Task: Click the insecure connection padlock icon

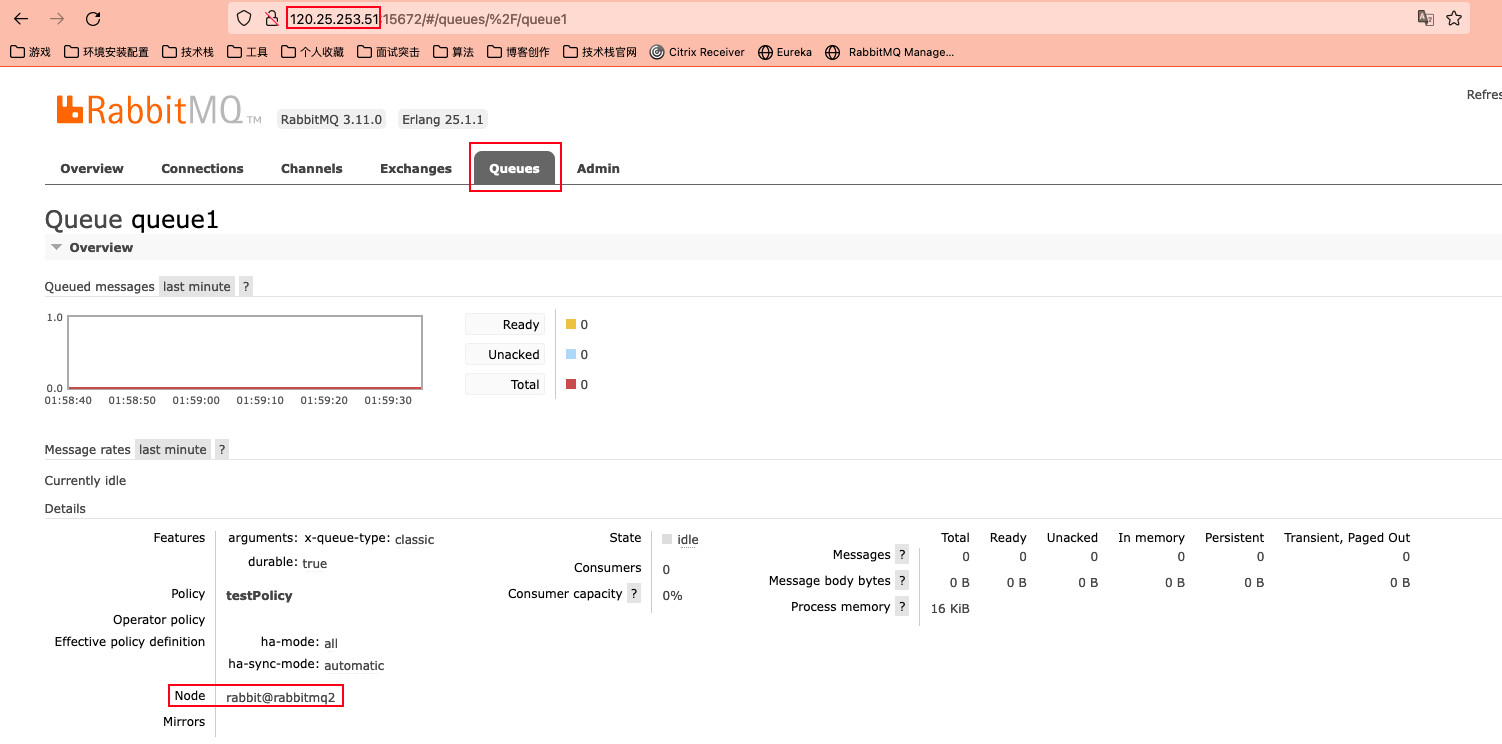Action: pyautogui.click(x=271, y=18)
